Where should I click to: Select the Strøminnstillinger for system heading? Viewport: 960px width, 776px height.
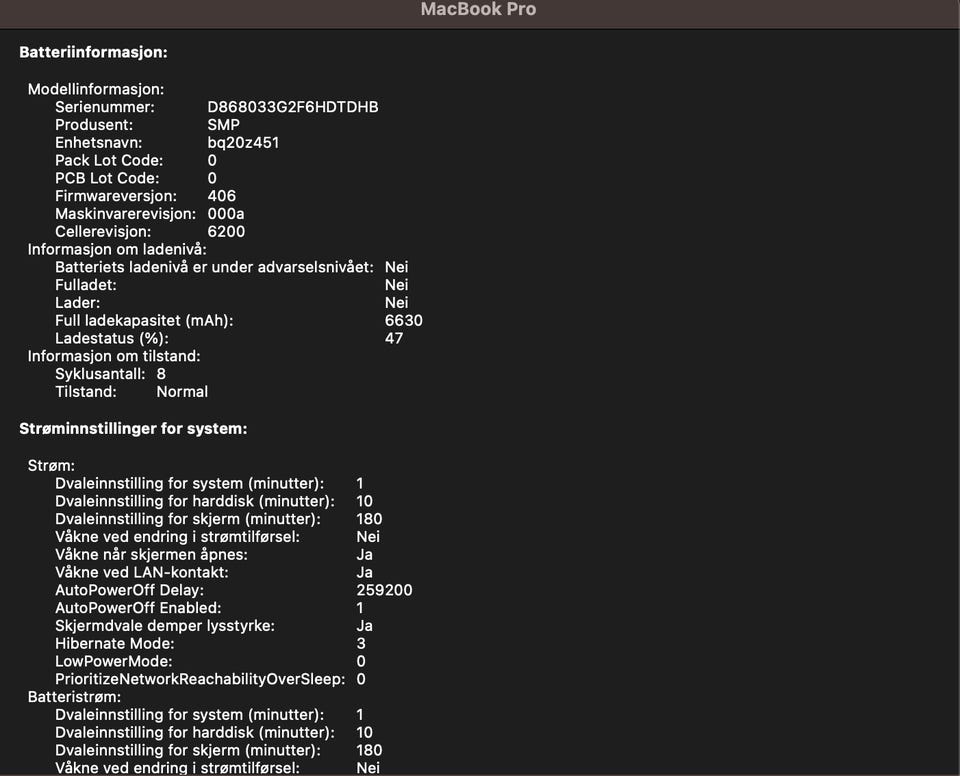click(133, 429)
